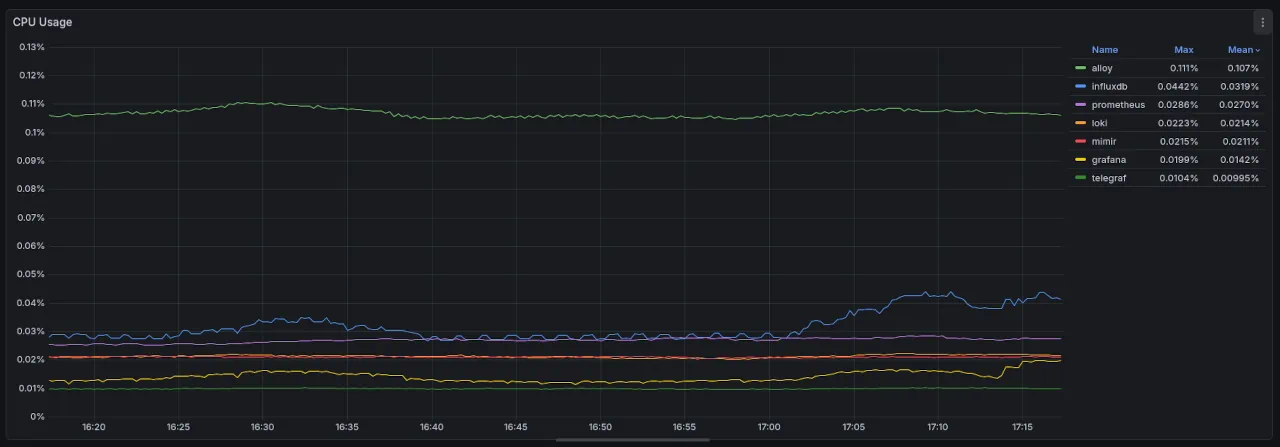Image resolution: width=1280 pixels, height=447 pixels.
Task: Toggle visibility of the alloy series label
Action: tap(1101, 68)
